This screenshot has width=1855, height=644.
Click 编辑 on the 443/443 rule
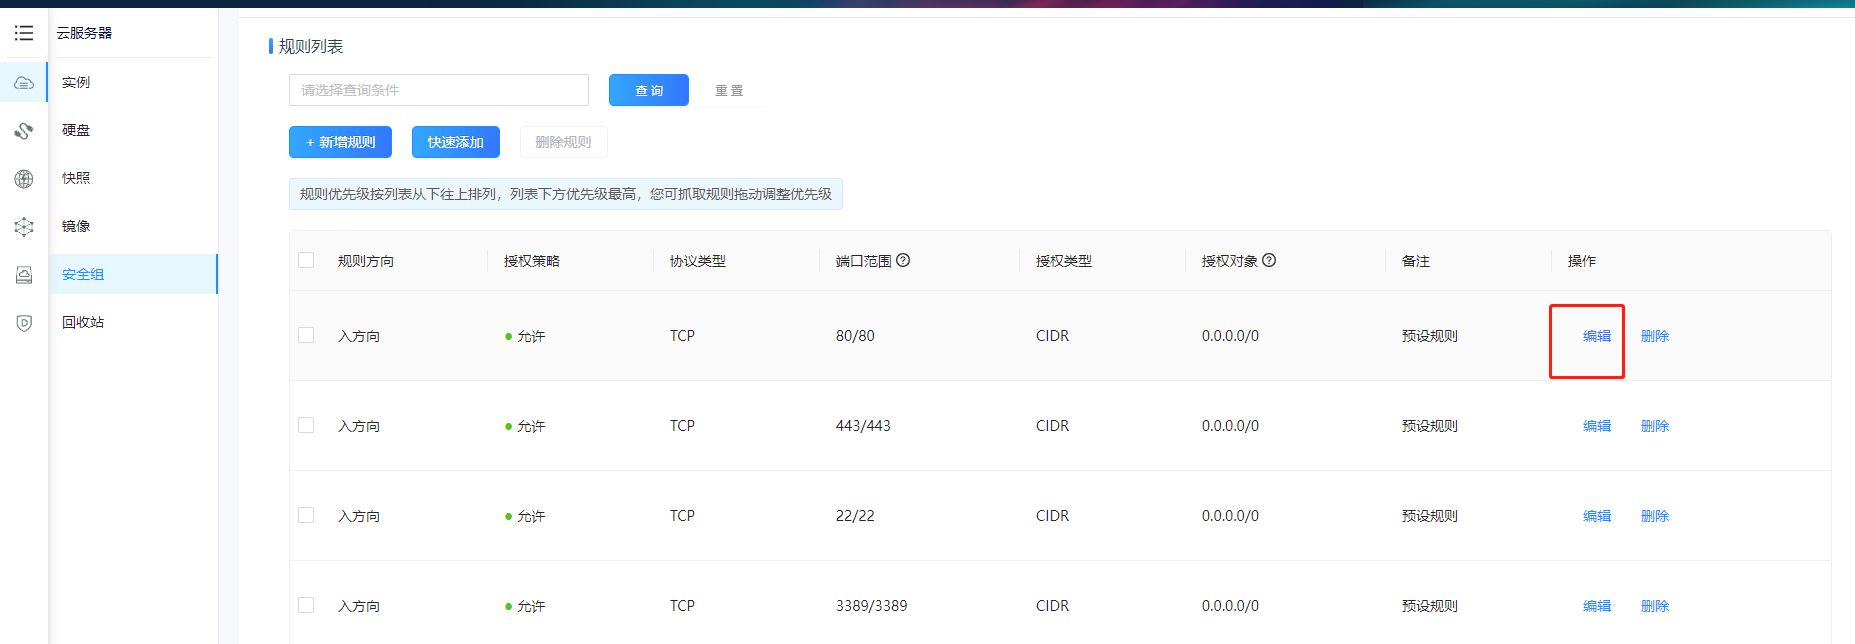pos(1597,426)
